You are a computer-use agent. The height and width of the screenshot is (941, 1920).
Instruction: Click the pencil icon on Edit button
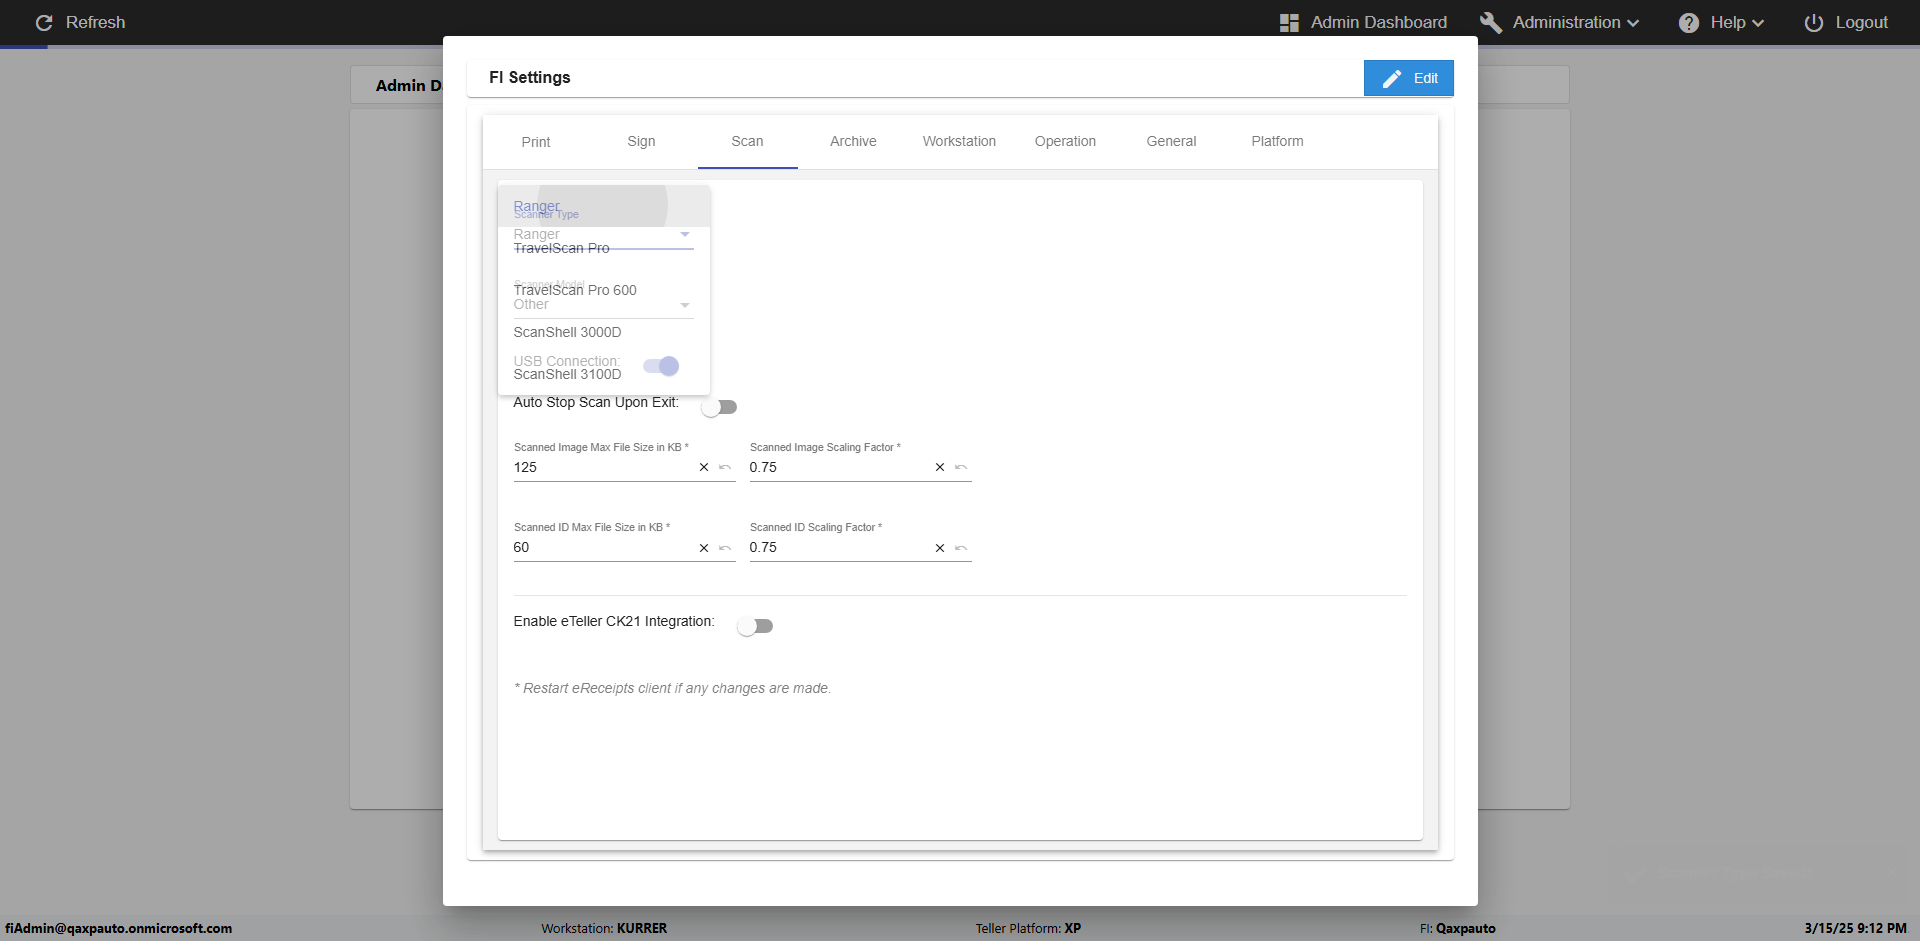1392,78
